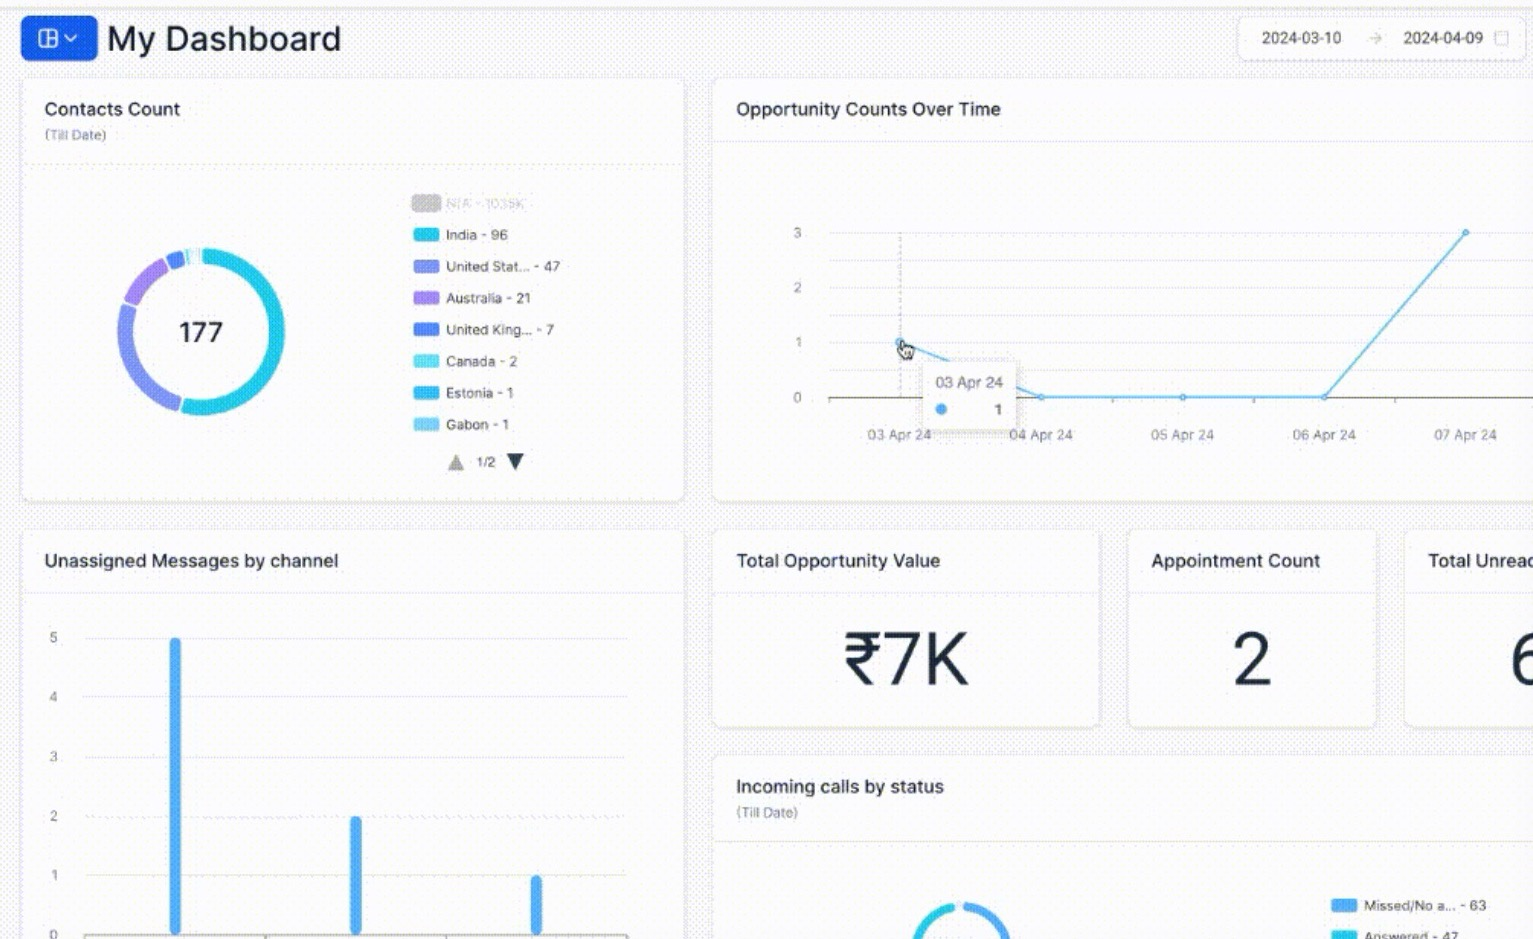1533x939 pixels.
Task: Select the 04 Apr 24 data point
Action: pos(1041,397)
